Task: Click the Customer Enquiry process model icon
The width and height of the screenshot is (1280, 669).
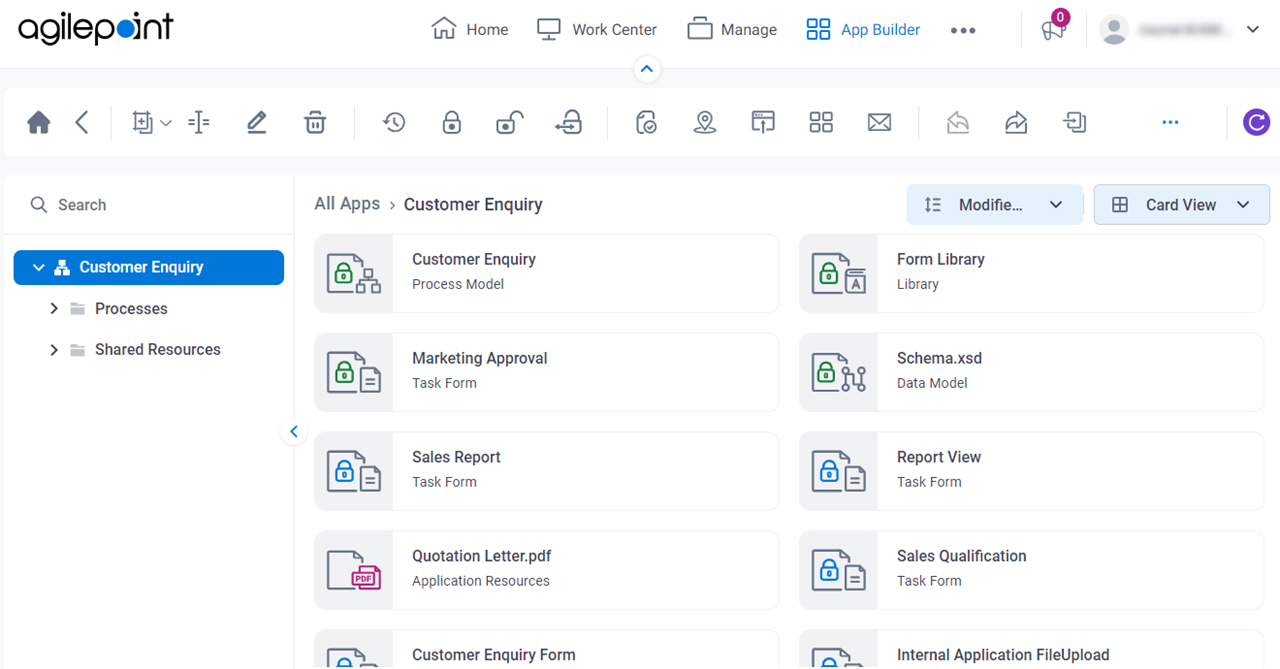Action: click(x=354, y=273)
